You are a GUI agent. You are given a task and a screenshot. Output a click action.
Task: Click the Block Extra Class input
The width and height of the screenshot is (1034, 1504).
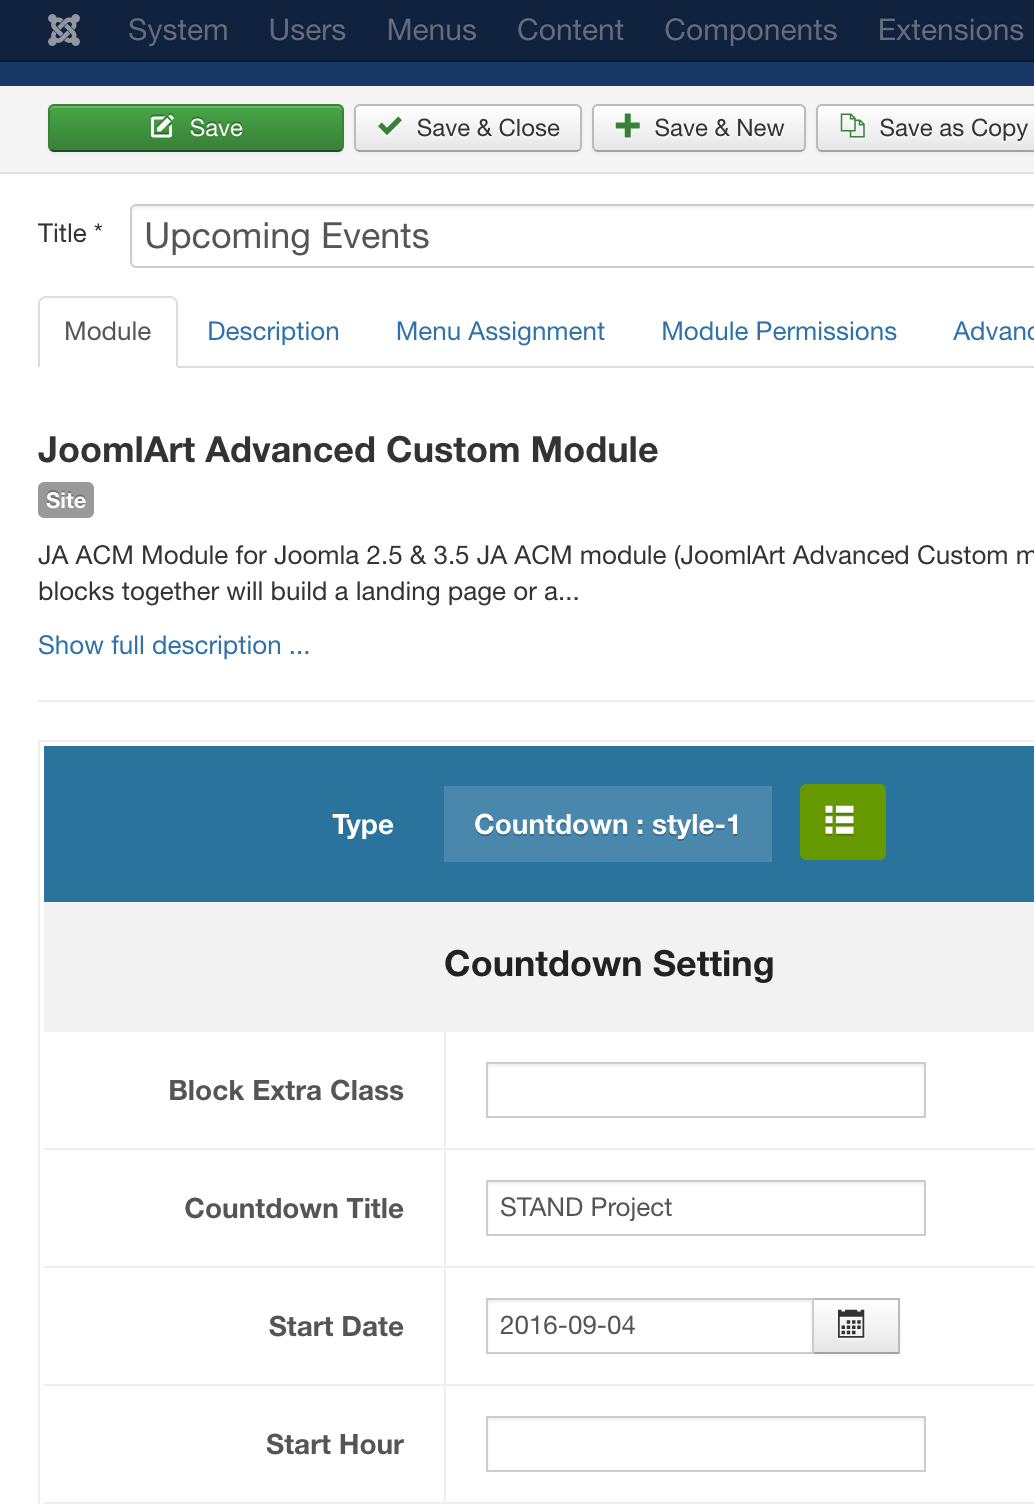pos(705,1090)
